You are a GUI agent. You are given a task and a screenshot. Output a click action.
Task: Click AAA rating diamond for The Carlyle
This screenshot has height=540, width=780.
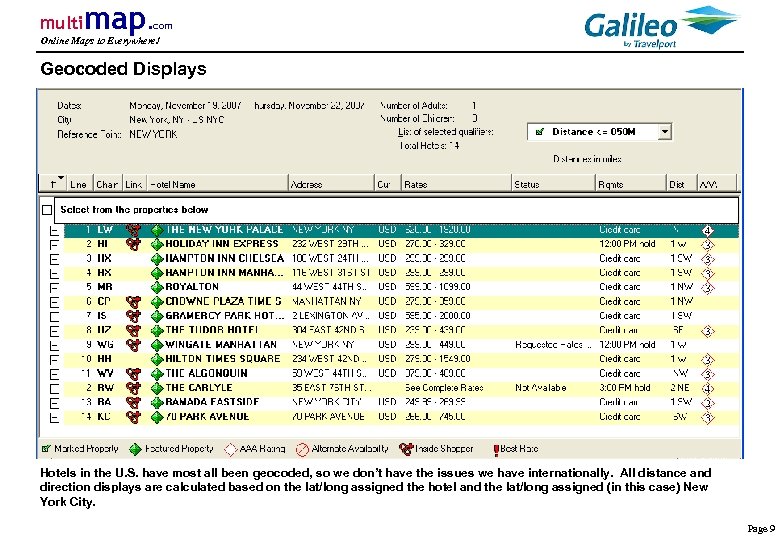click(707, 388)
